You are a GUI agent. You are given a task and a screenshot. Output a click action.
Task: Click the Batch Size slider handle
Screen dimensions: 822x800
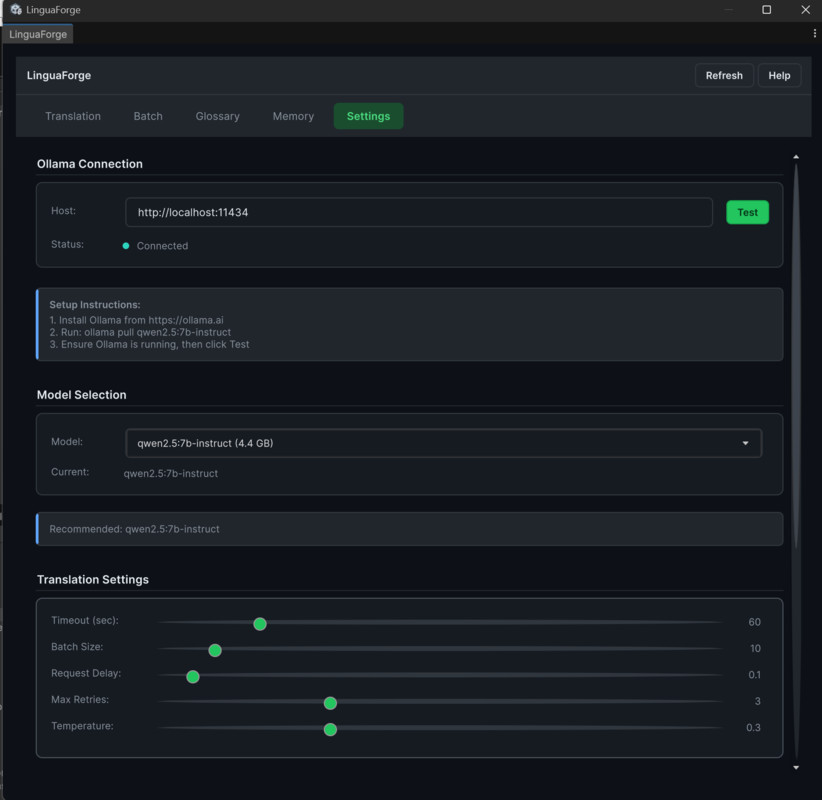click(215, 650)
